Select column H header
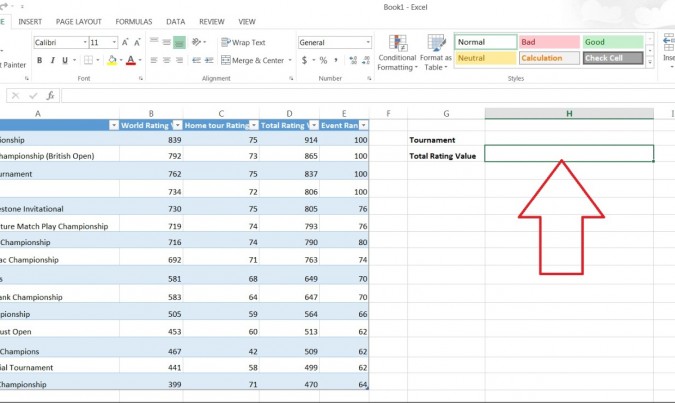 [569, 114]
